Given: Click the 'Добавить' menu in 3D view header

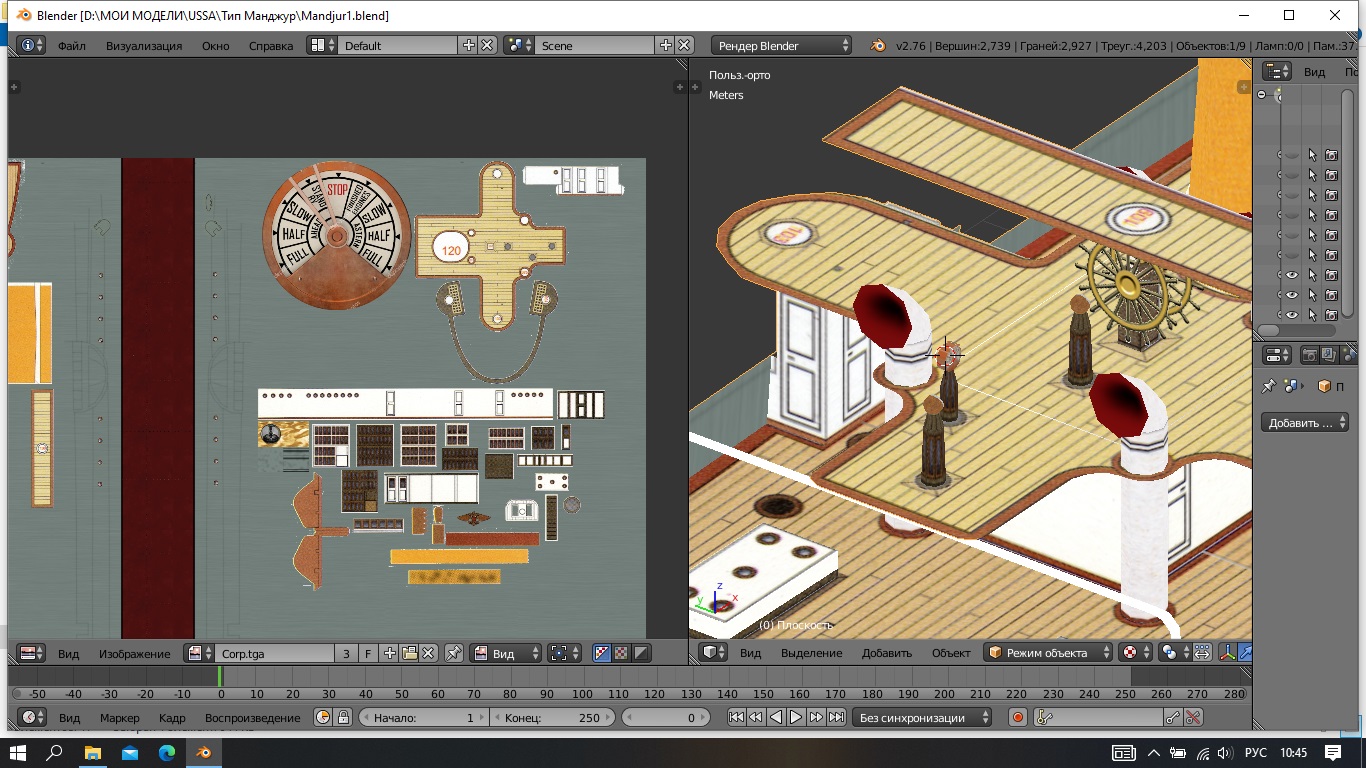Looking at the screenshot, I should pyautogui.click(x=886, y=653).
